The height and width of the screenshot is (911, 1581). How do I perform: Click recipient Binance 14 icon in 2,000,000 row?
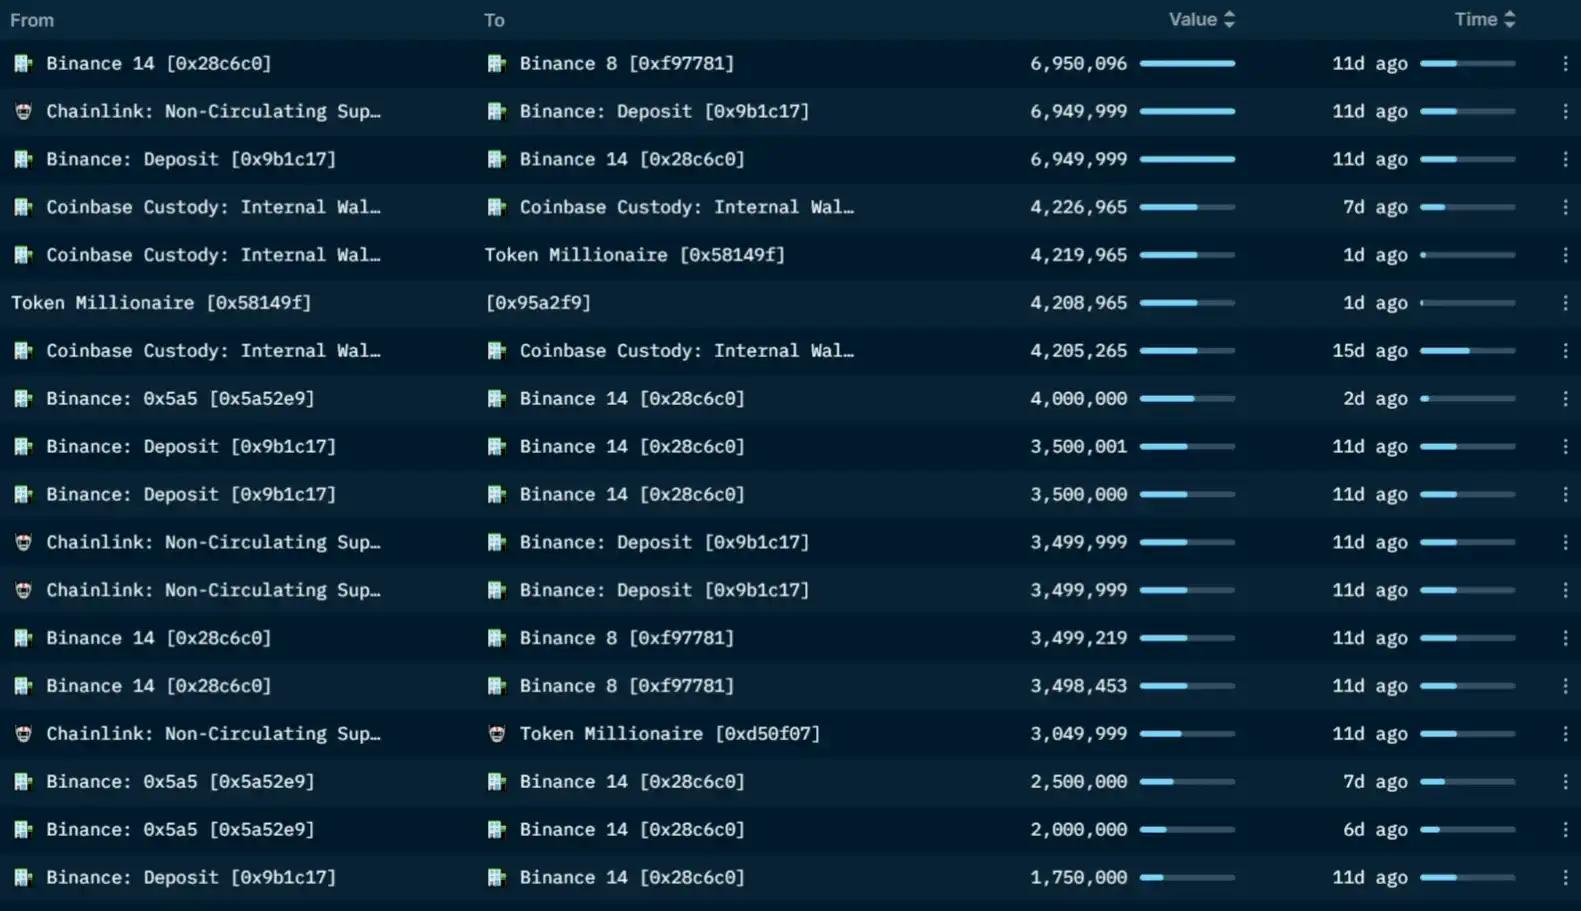496,830
